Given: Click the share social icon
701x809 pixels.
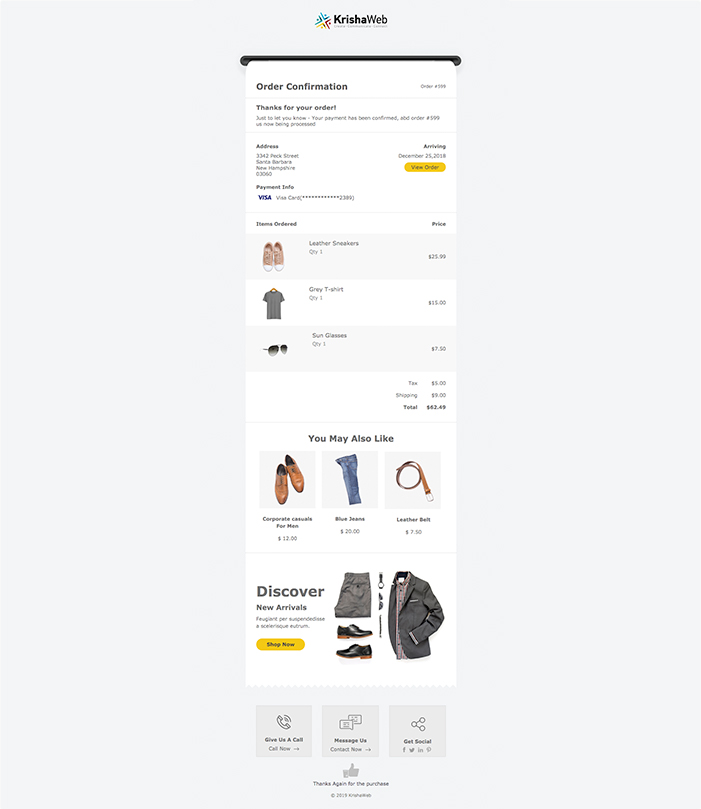Looking at the screenshot, I should (x=418, y=724).
